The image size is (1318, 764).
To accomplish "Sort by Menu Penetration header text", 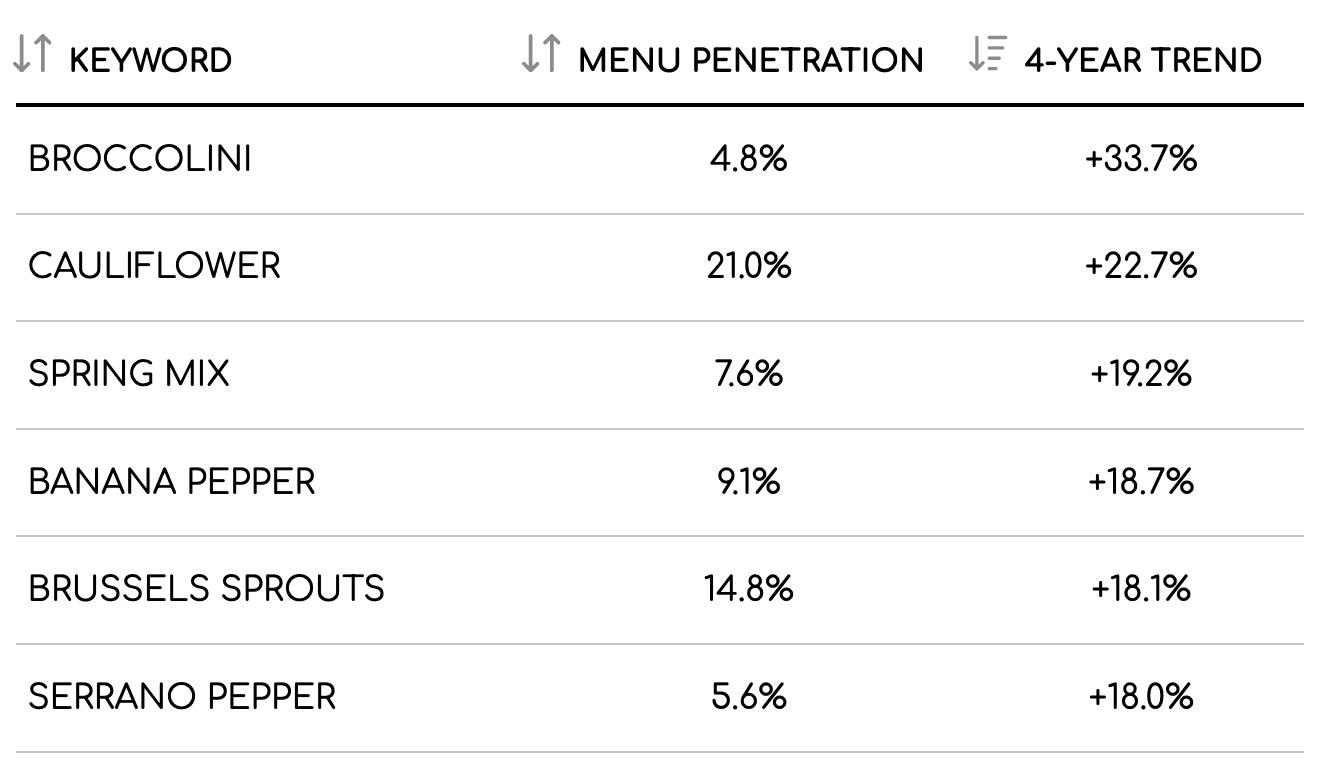I will click(750, 60).
